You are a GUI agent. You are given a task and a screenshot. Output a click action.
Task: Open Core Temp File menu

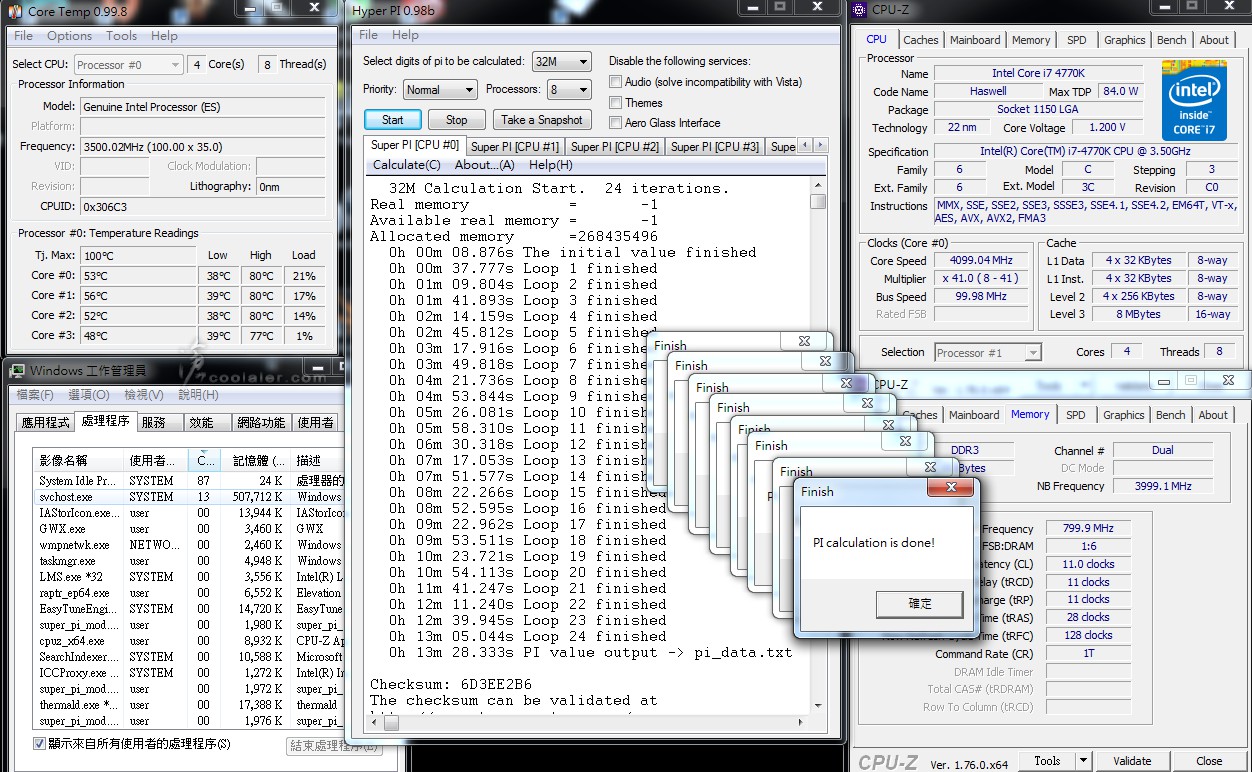click(x=24, y=36)
